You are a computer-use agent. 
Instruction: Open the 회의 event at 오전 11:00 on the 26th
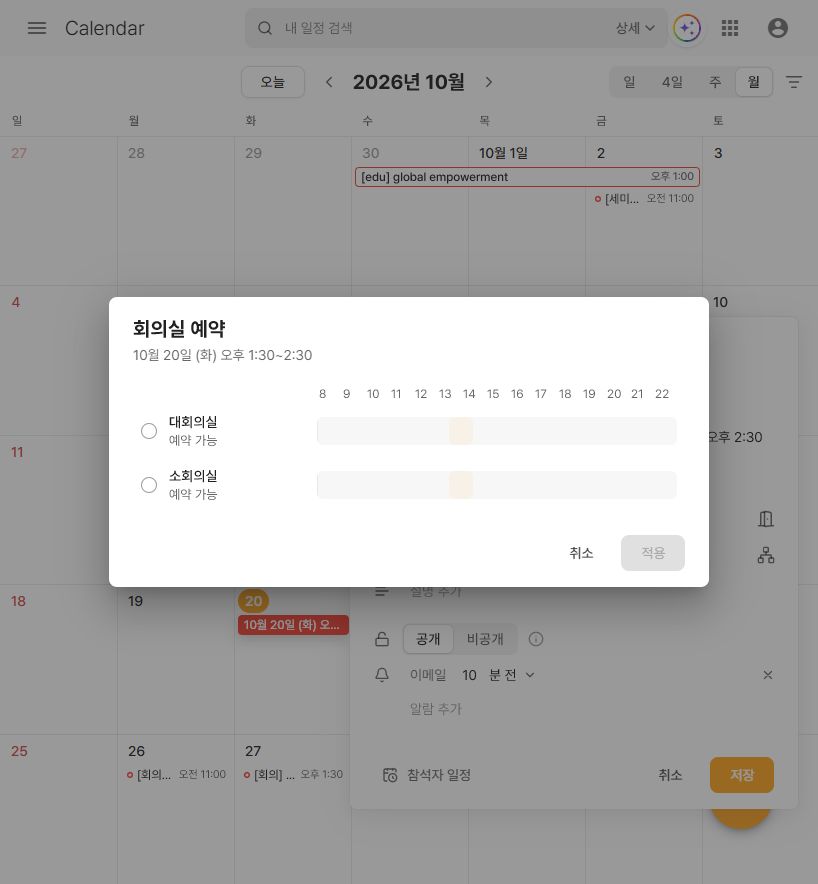(x=176, y=775)
